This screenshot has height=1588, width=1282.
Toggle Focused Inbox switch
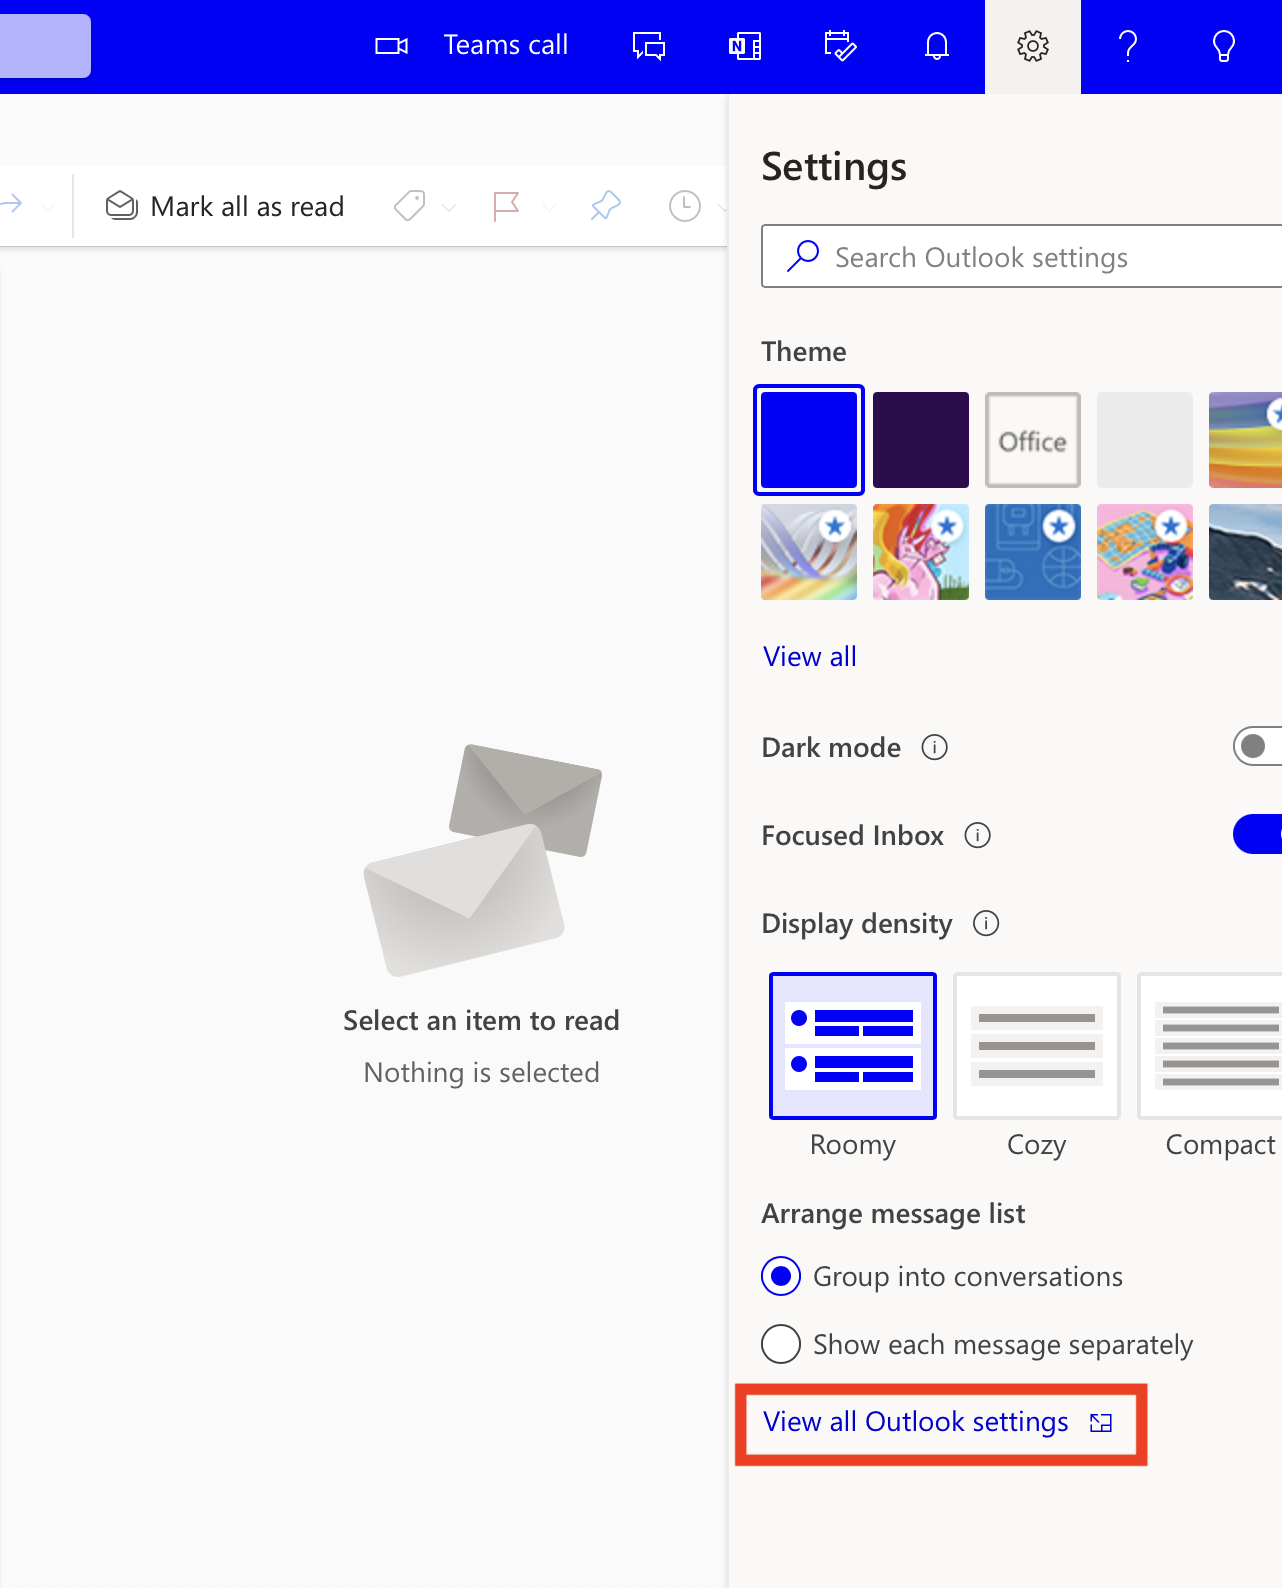point(1257,834)
